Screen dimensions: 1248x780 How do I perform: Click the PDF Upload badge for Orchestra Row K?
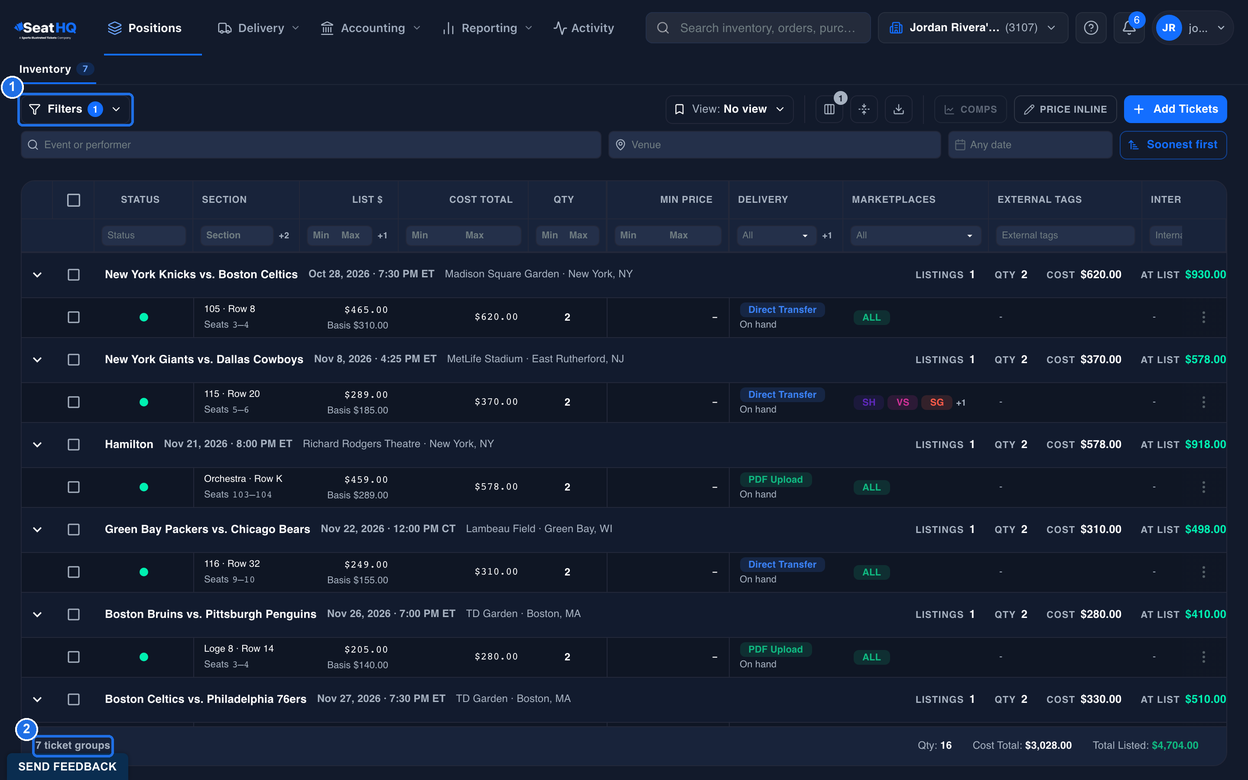[775, 480]
